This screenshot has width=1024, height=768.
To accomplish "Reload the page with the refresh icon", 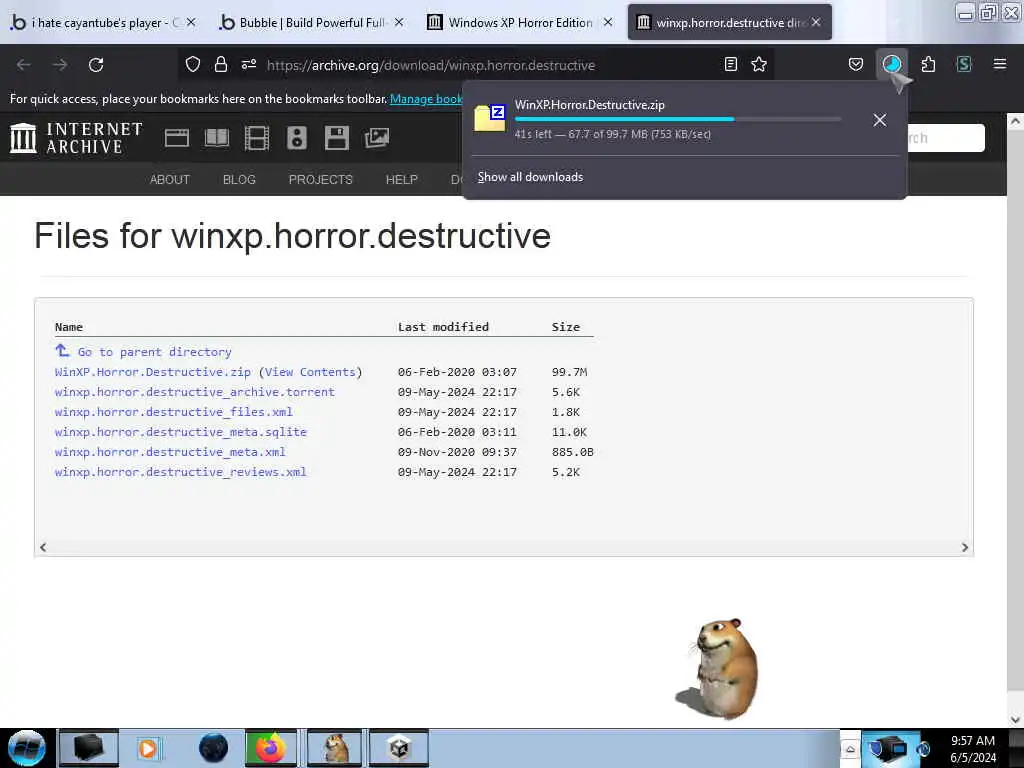I will pos(96,65).
